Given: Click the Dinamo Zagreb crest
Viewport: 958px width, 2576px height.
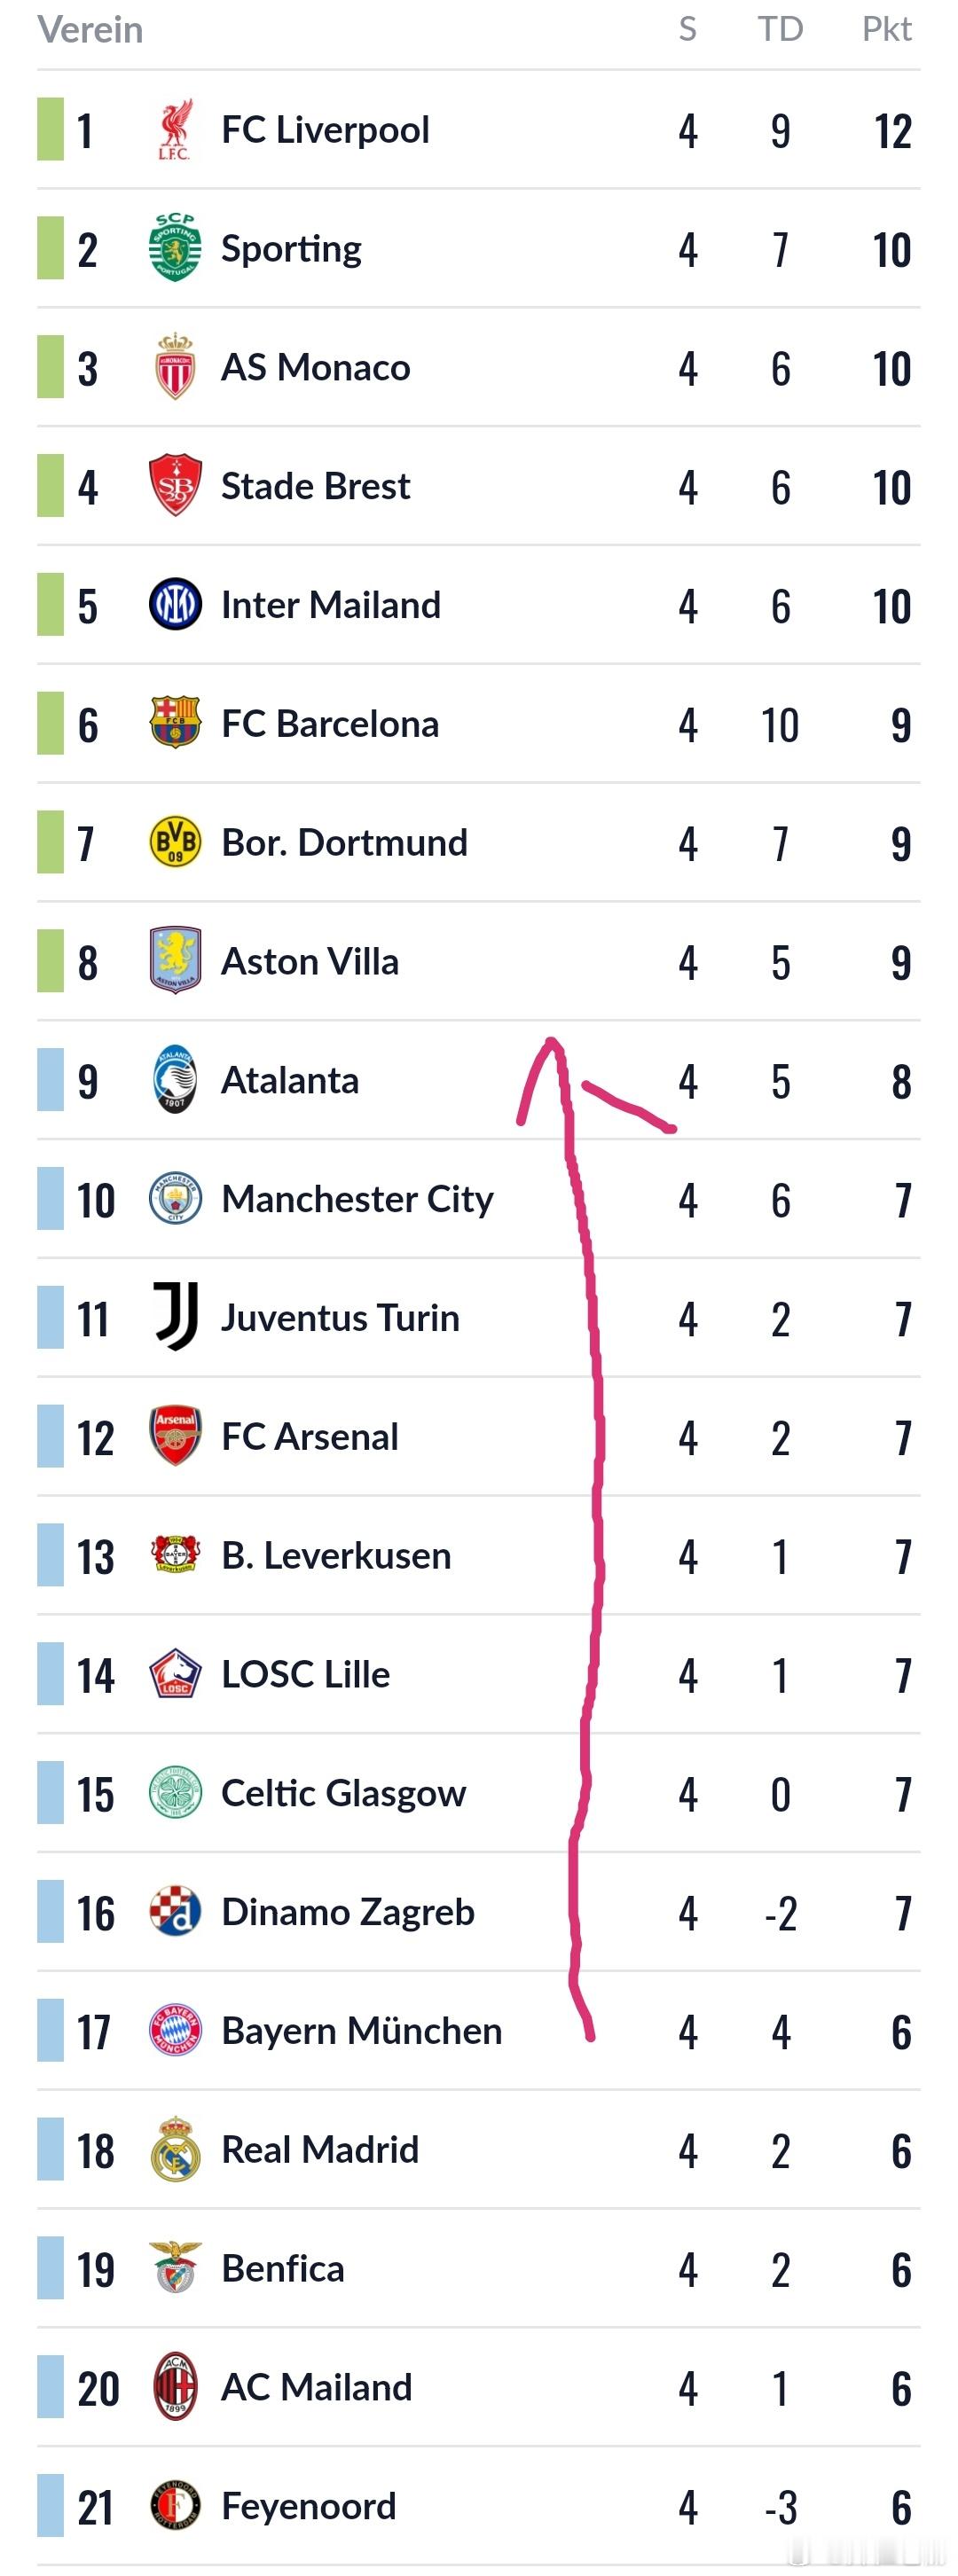Looking at the screenshot, I should tap(175, 1911).
